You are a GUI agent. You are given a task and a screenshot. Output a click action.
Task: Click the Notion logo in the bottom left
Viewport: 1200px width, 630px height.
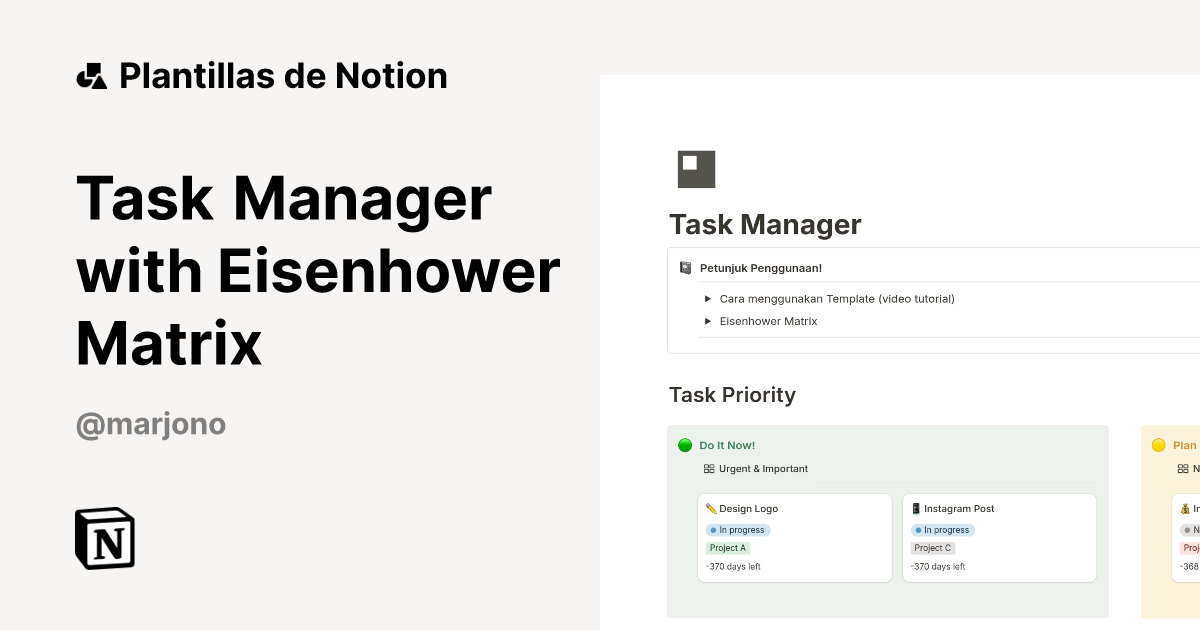click(105, 538)
